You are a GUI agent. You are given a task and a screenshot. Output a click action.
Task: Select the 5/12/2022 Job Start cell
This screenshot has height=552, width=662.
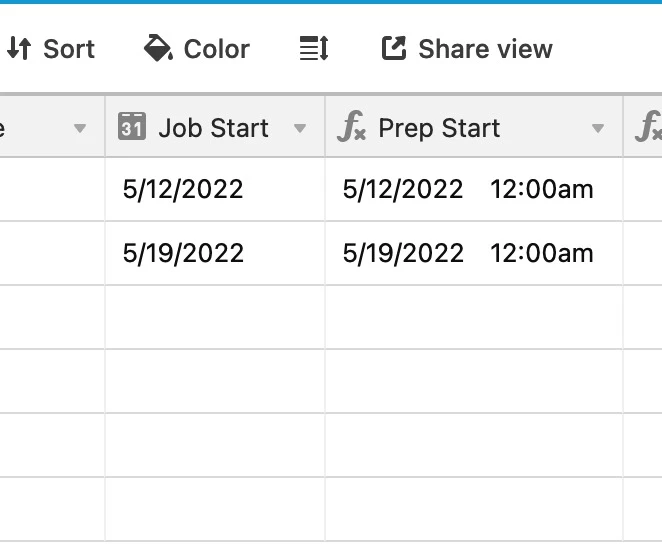pos(214,189)
